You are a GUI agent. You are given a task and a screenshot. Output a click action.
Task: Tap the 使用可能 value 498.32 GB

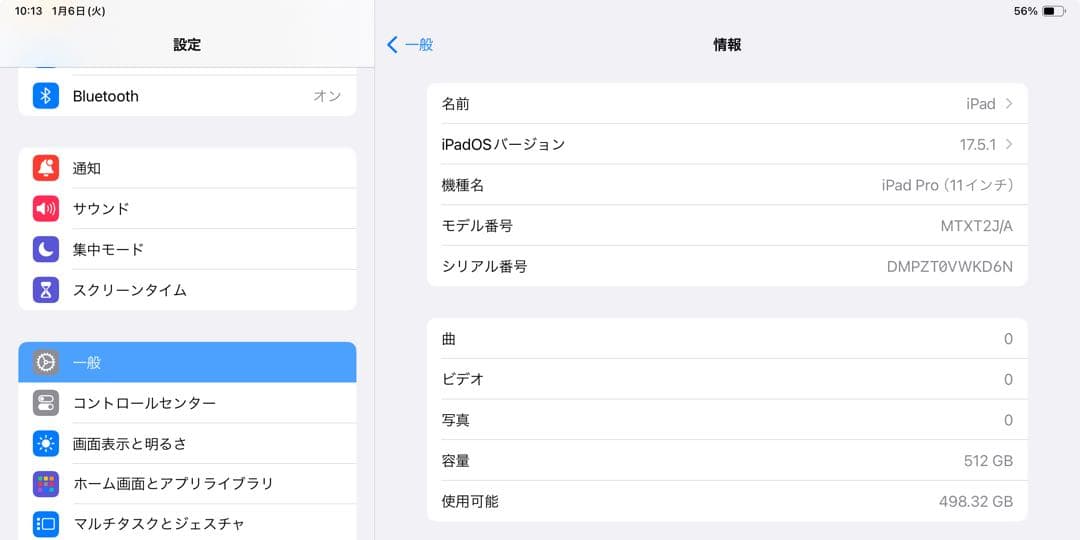pos(976,501)
